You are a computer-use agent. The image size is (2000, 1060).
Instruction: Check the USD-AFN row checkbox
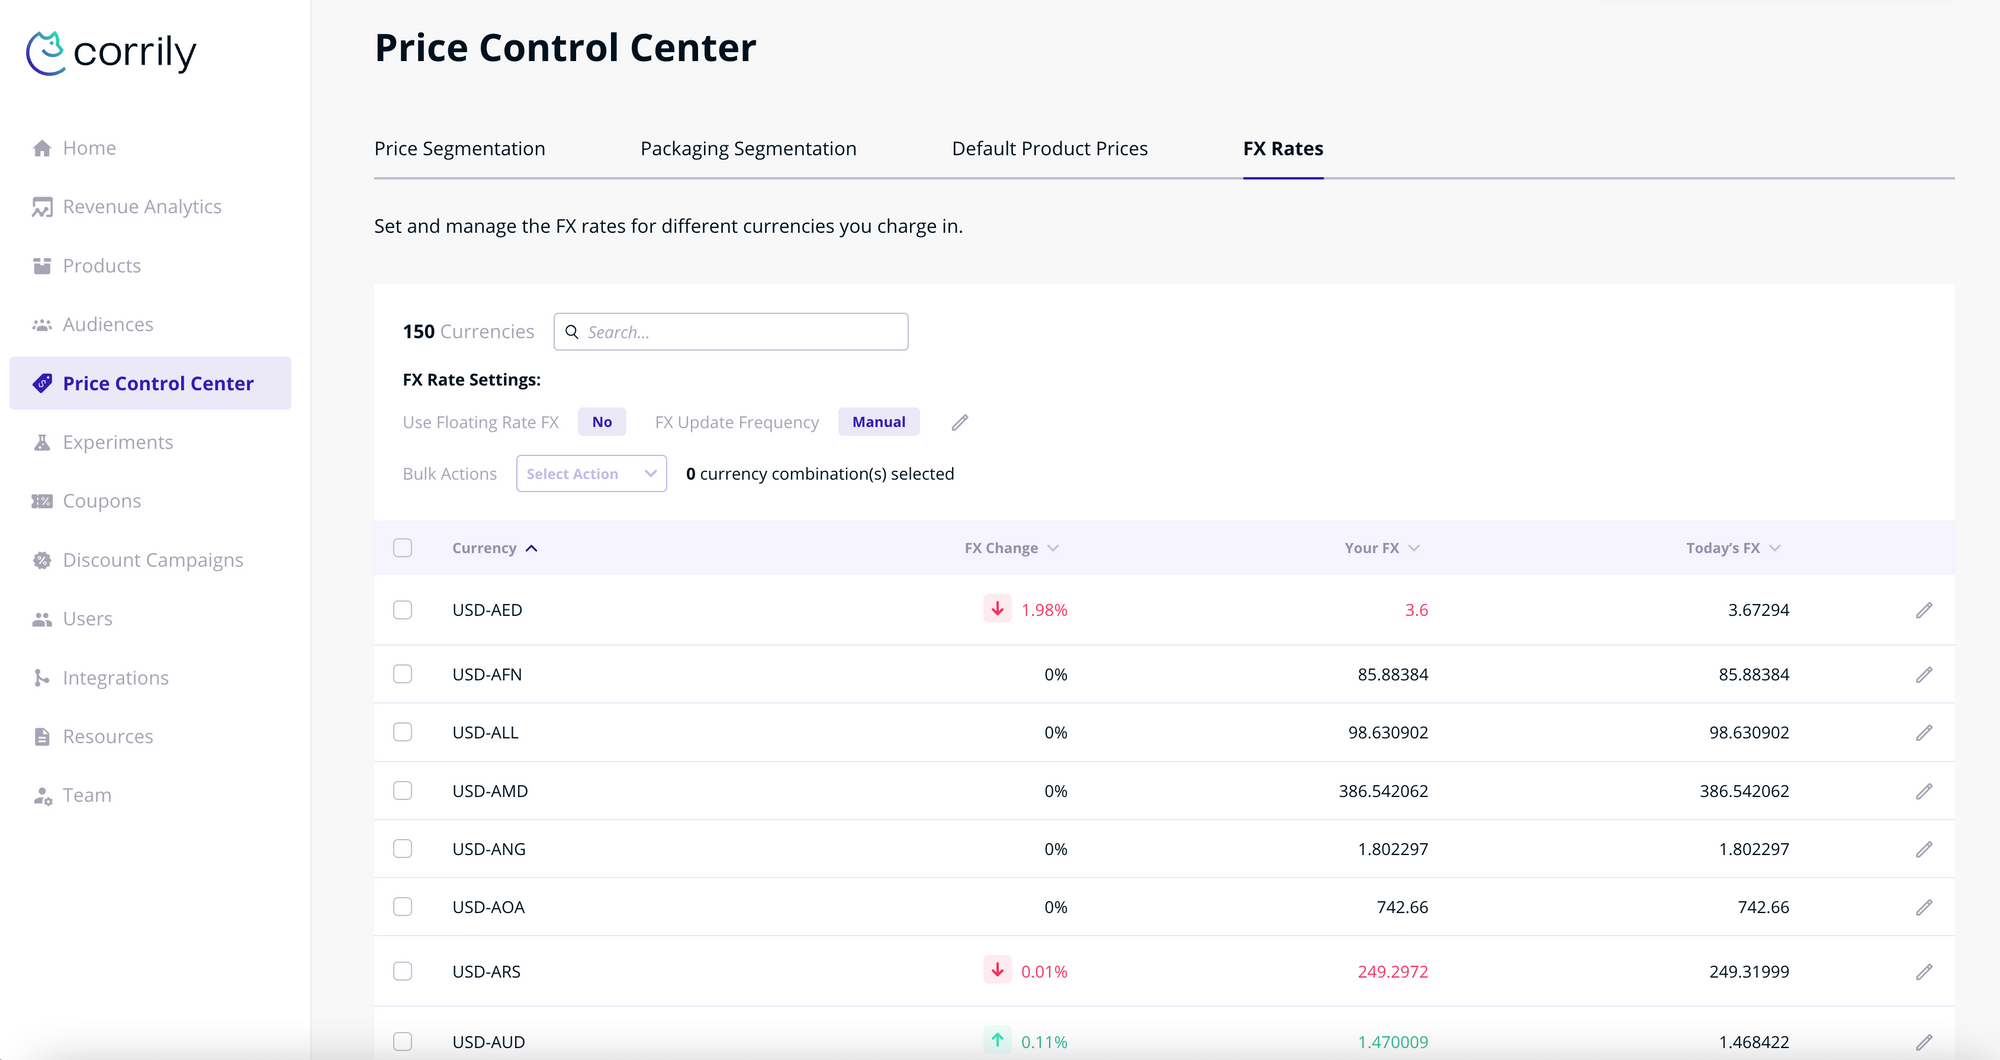403,674
